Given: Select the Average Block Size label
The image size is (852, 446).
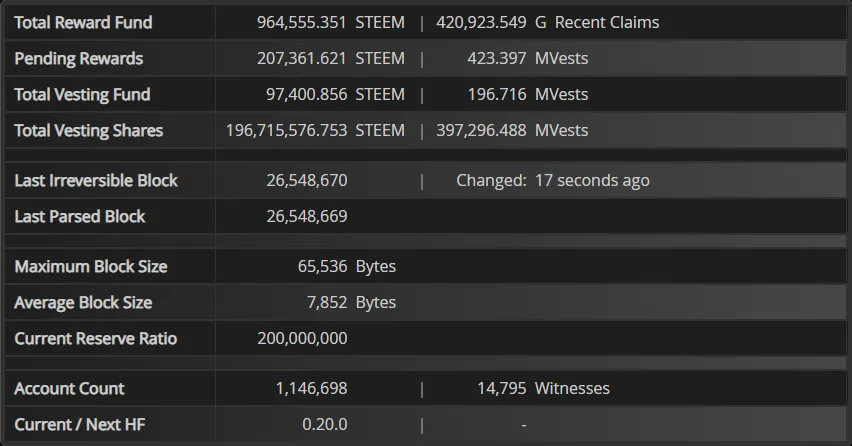Looking at the screenshot, I should coord(83,303).
